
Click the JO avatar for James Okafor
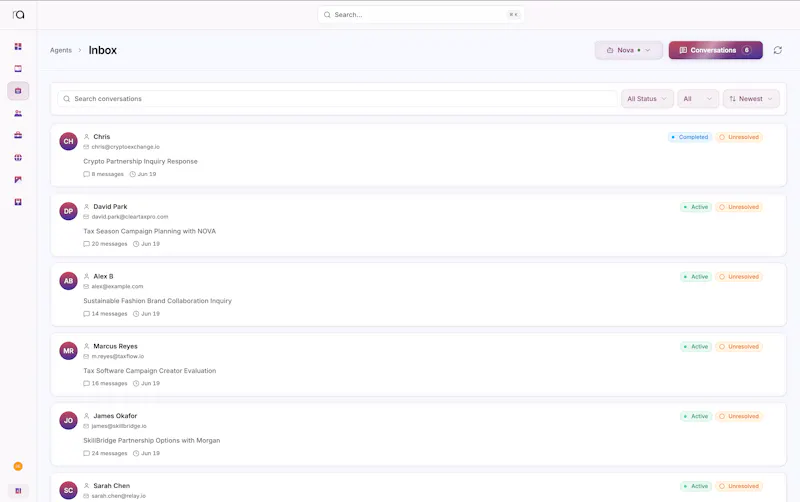tap(68, 420)
